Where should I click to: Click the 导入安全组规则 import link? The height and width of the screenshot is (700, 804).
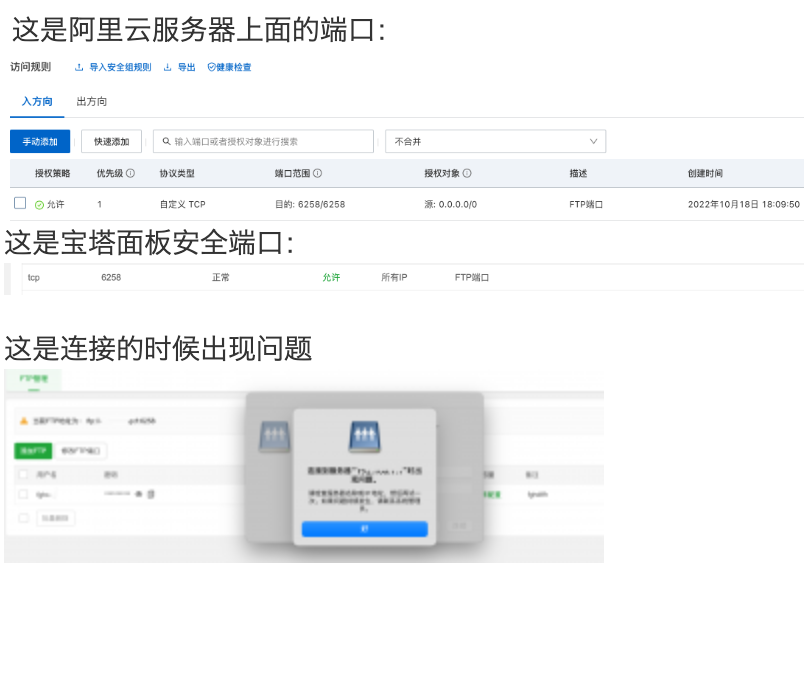click(120, 67)
